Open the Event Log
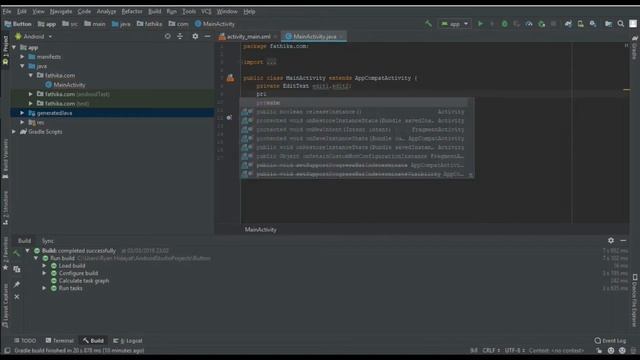Image resolution: width=640 pixels, height=360 pixels. click(610, 340)
